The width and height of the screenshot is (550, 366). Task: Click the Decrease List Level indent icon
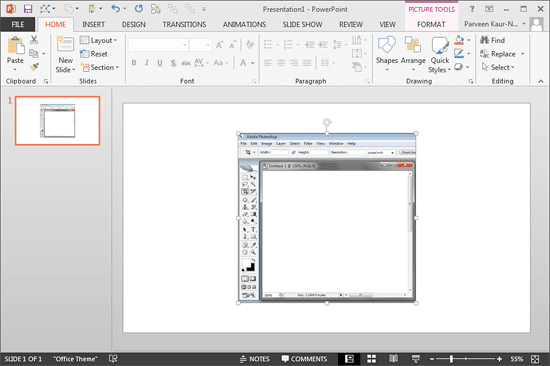[x=310, y=45]
